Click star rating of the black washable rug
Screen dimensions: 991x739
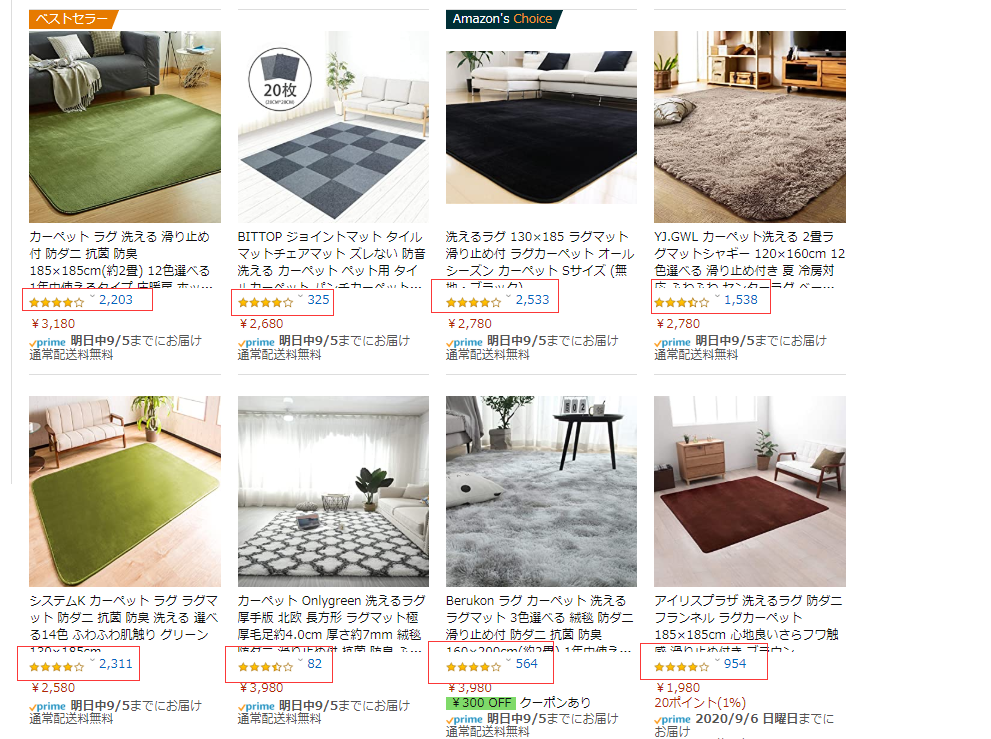[x=473, y=302]
